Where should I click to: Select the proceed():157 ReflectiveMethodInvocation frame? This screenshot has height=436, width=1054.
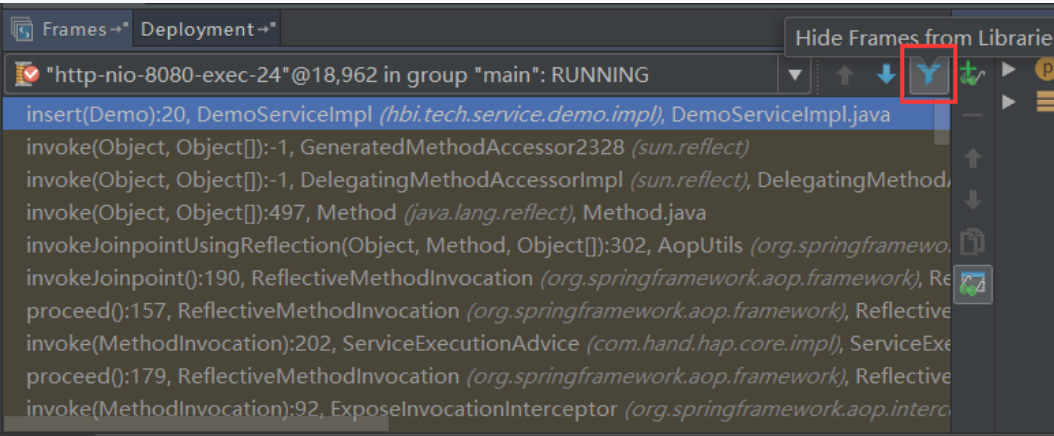click(477, 311)
